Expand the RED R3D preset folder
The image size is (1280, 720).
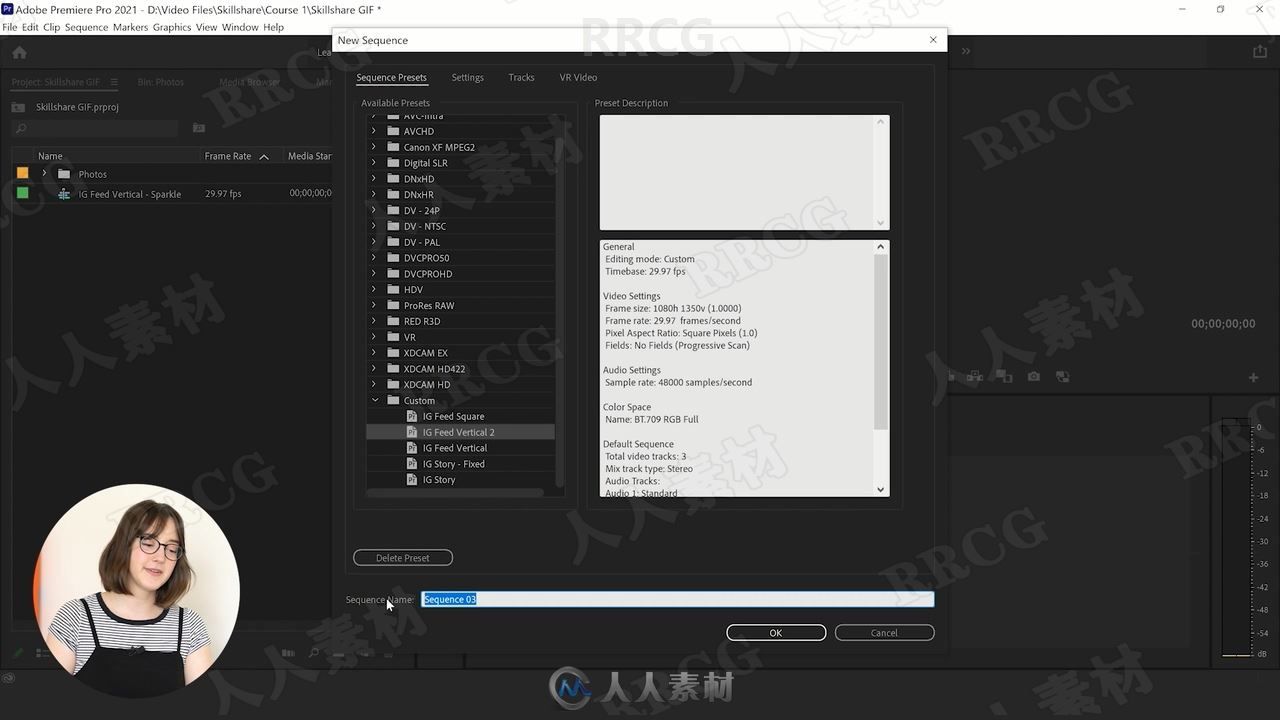coord(374,321)
